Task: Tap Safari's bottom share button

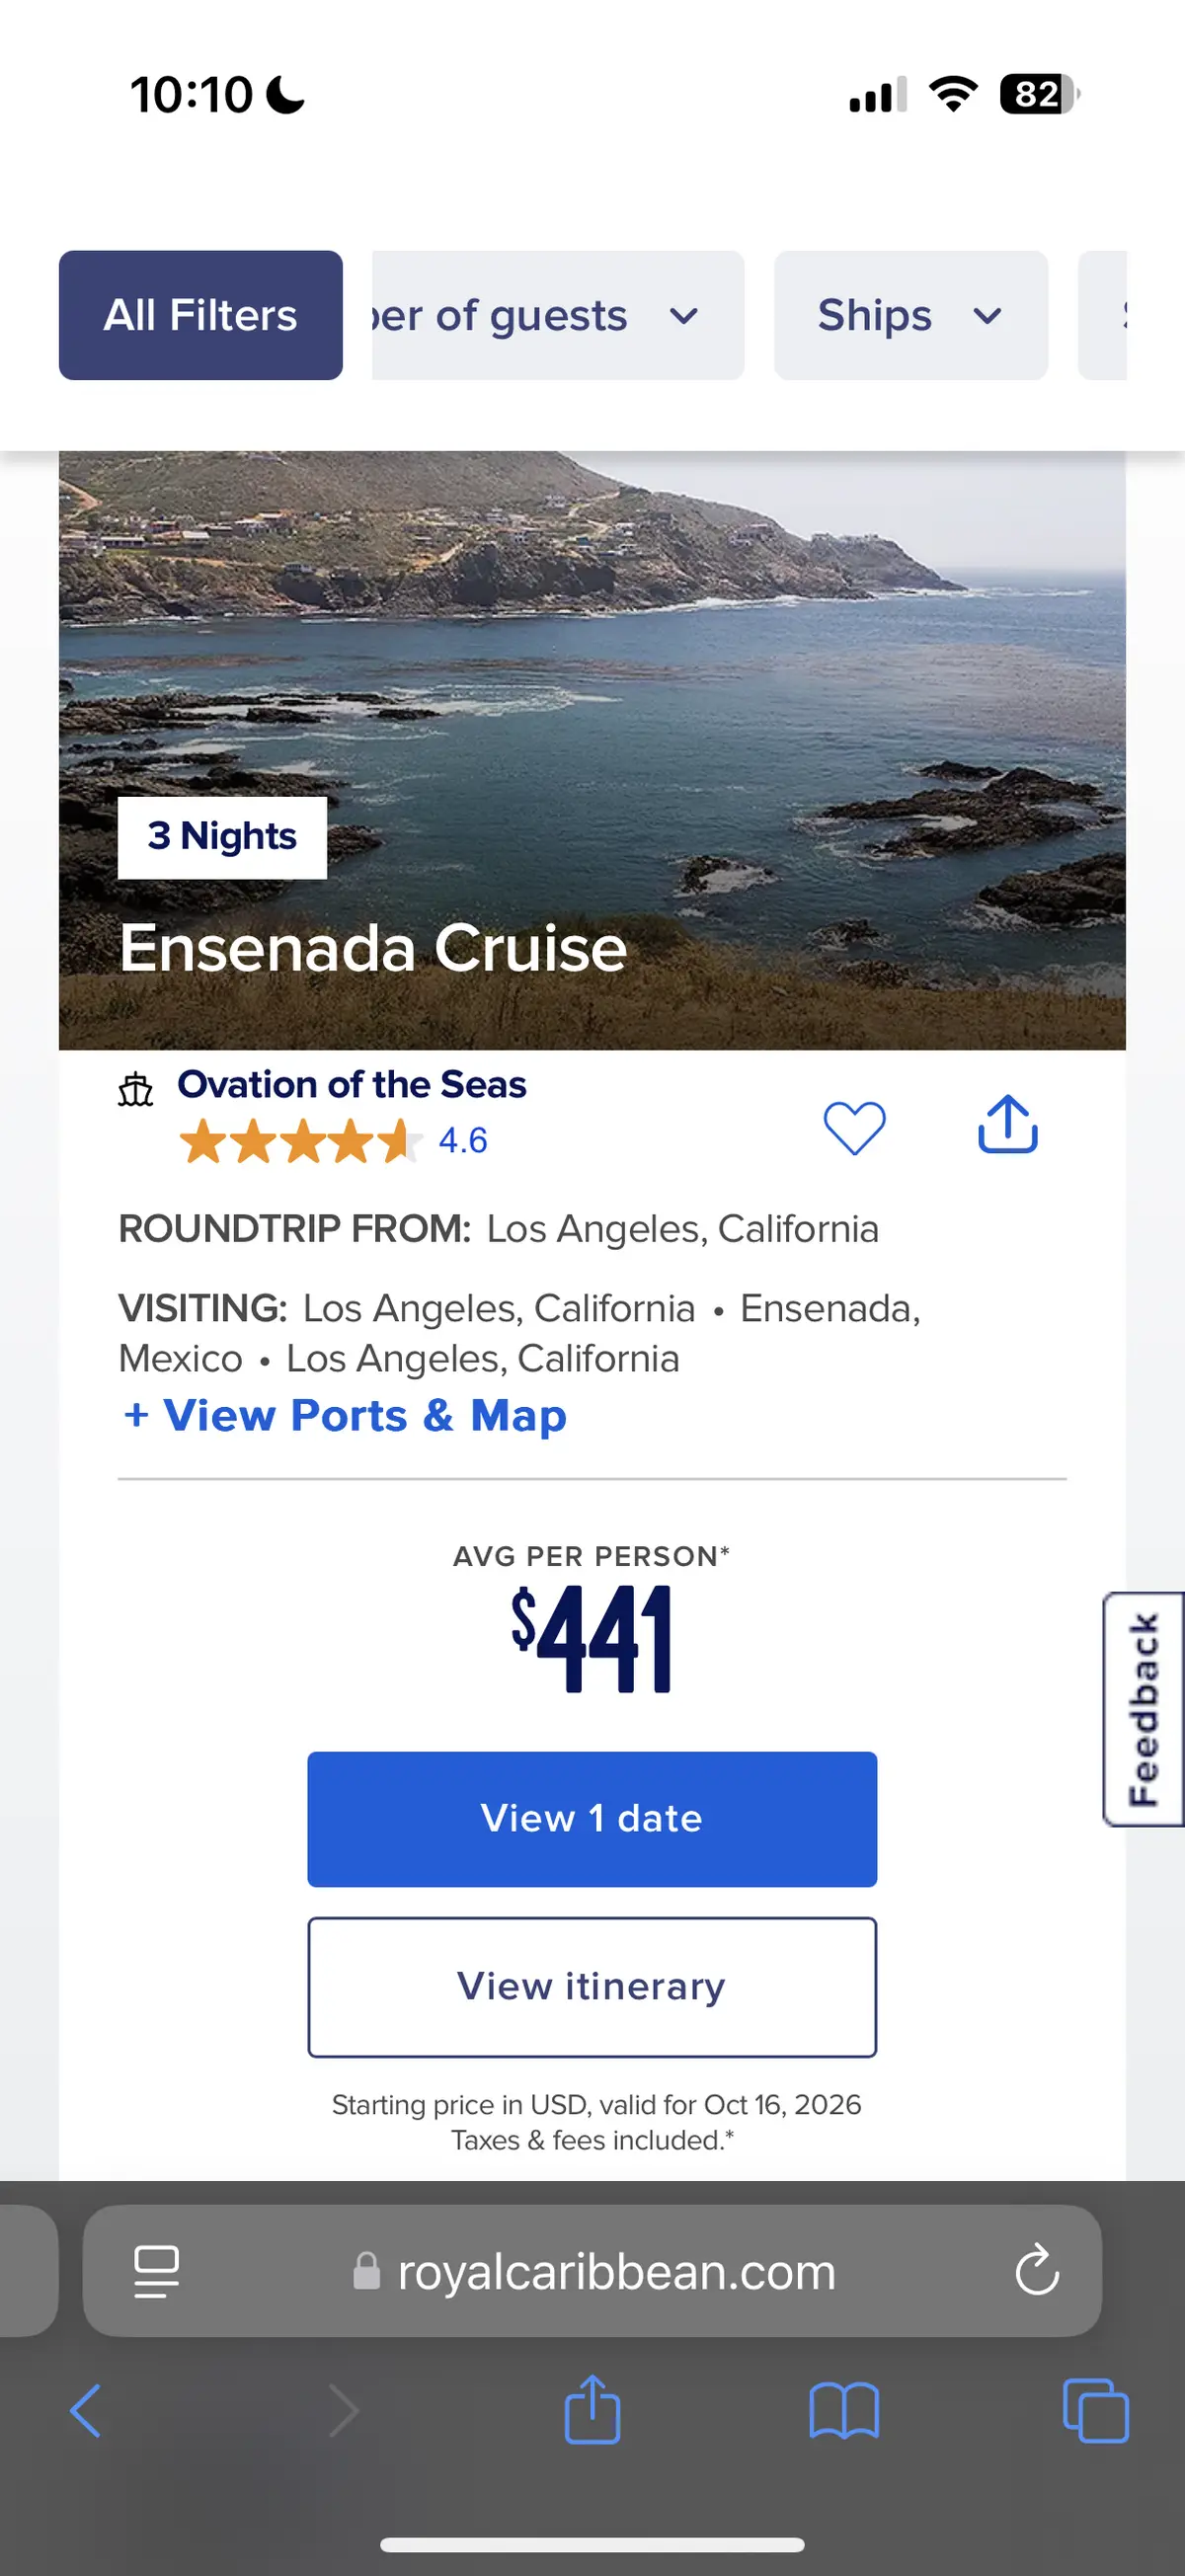Action: [x=592, y=2410]
